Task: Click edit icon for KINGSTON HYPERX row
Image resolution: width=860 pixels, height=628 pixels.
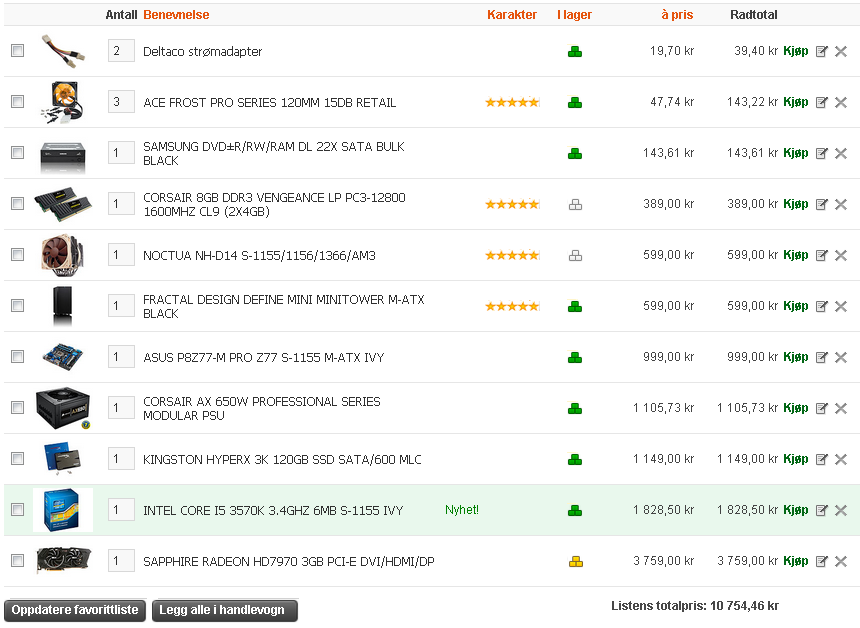Action: coord(821,460)
